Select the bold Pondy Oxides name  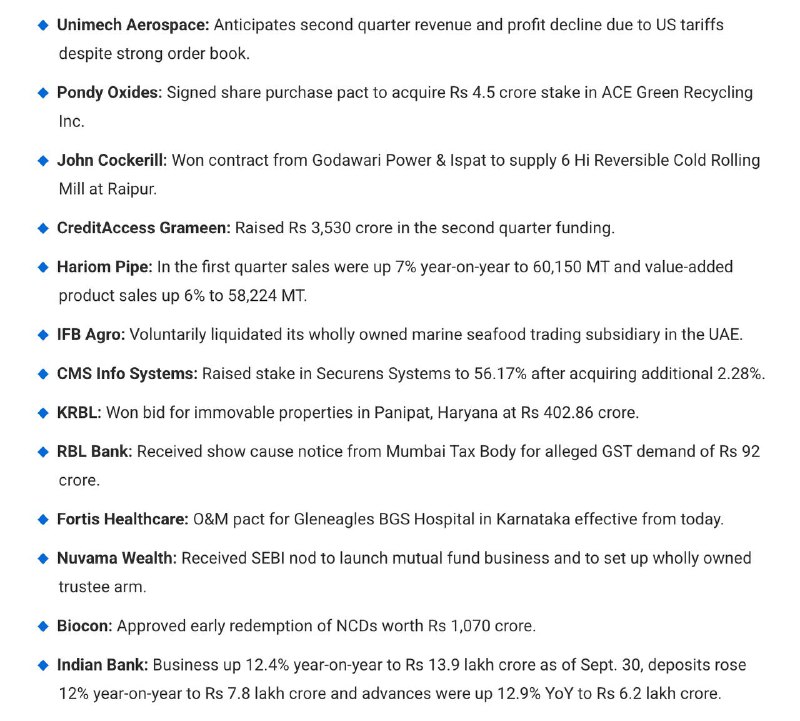click(x=109, y=92)
